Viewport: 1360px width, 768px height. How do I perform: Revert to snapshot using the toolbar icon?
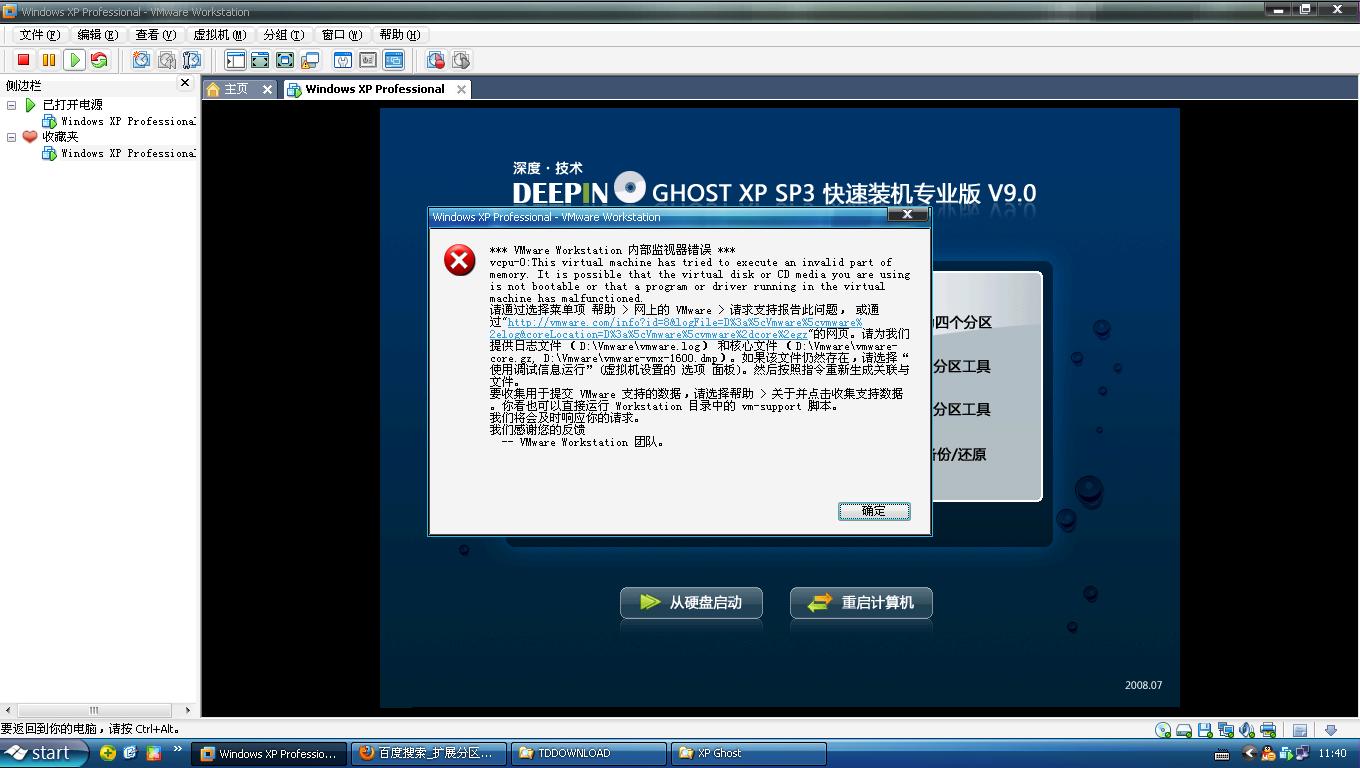[x=167, y=60]
